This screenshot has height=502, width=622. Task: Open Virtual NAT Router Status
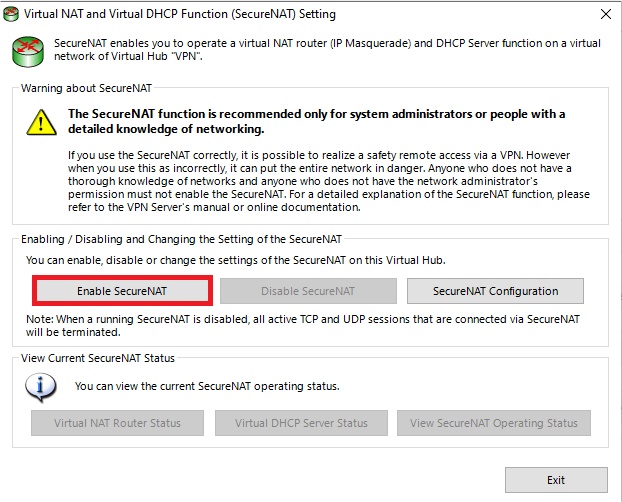pyautogui.click(x=117, y=423)
